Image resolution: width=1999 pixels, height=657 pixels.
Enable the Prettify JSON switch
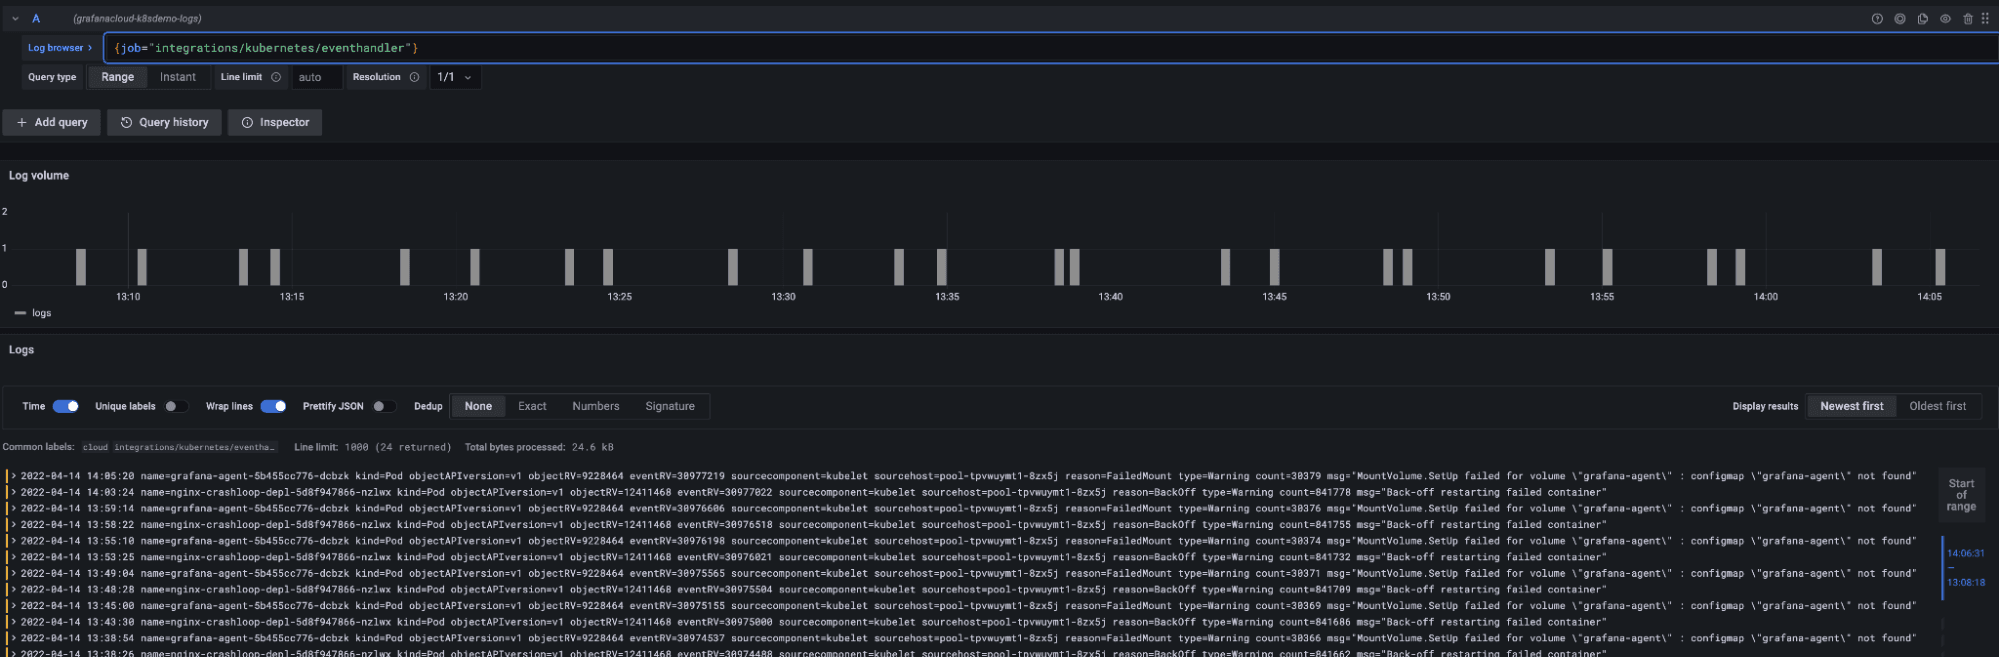[x=384, y=406]
